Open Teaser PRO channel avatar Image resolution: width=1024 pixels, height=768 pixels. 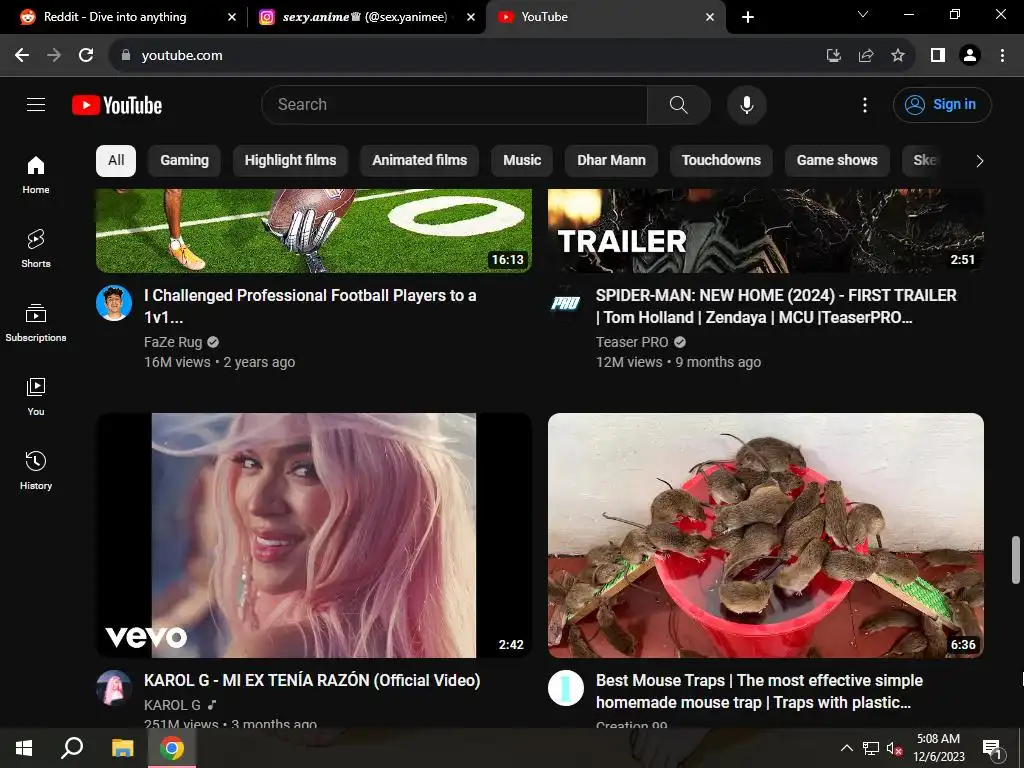pos(566,303)
